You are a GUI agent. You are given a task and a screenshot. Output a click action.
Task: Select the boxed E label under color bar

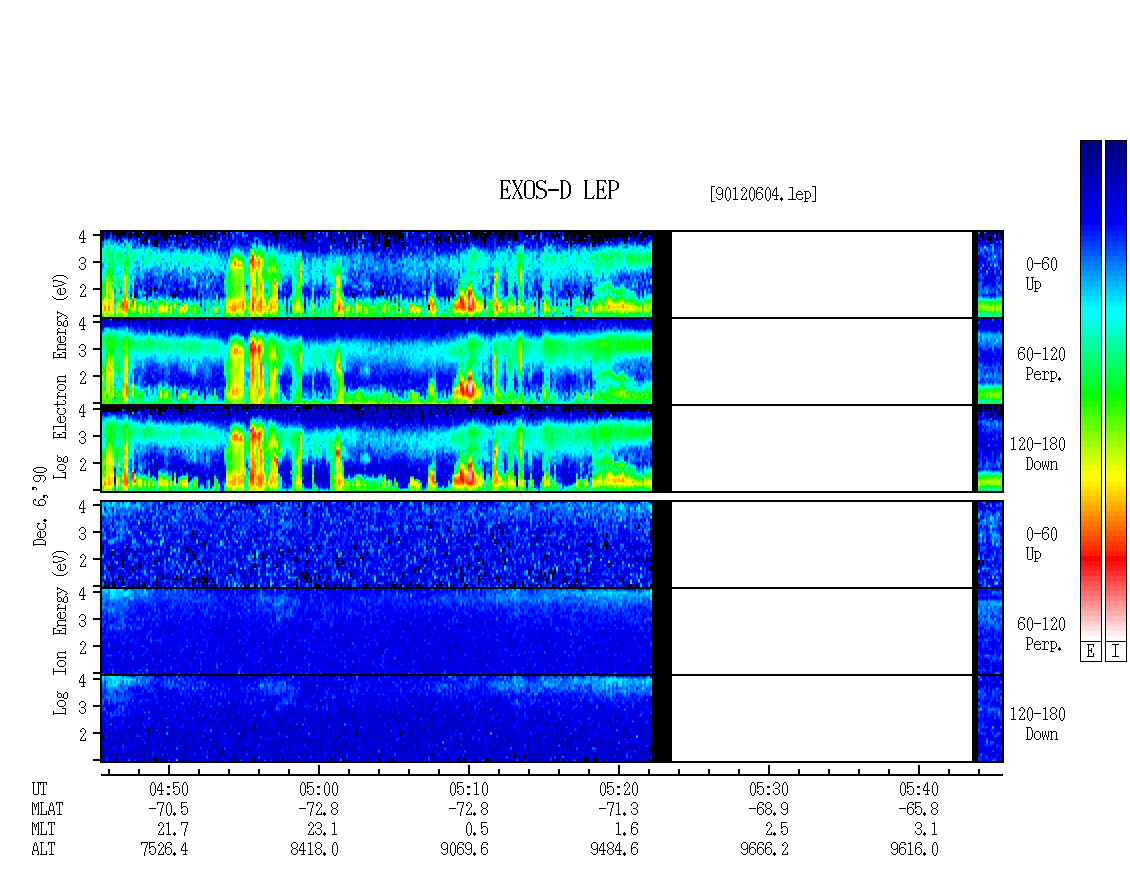coord(1090,651)
